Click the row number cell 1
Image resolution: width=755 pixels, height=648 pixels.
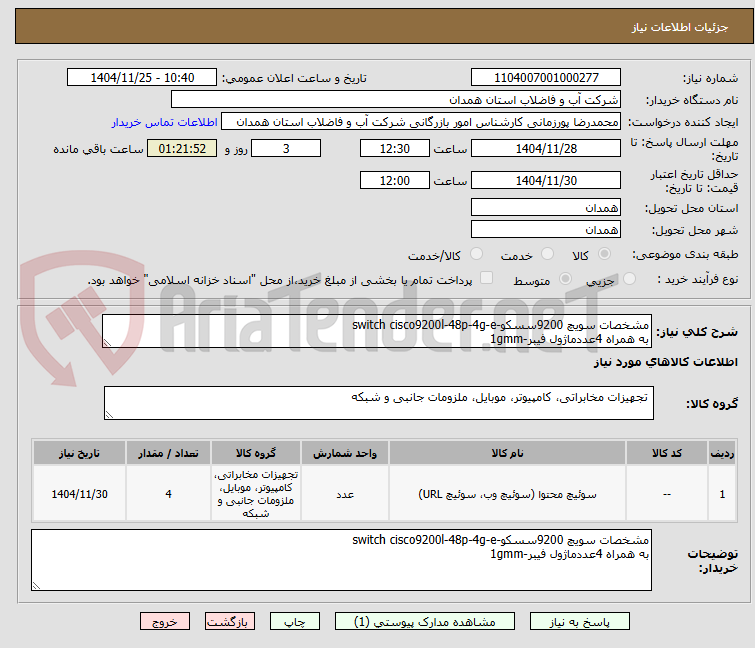[x=722, y=494]
